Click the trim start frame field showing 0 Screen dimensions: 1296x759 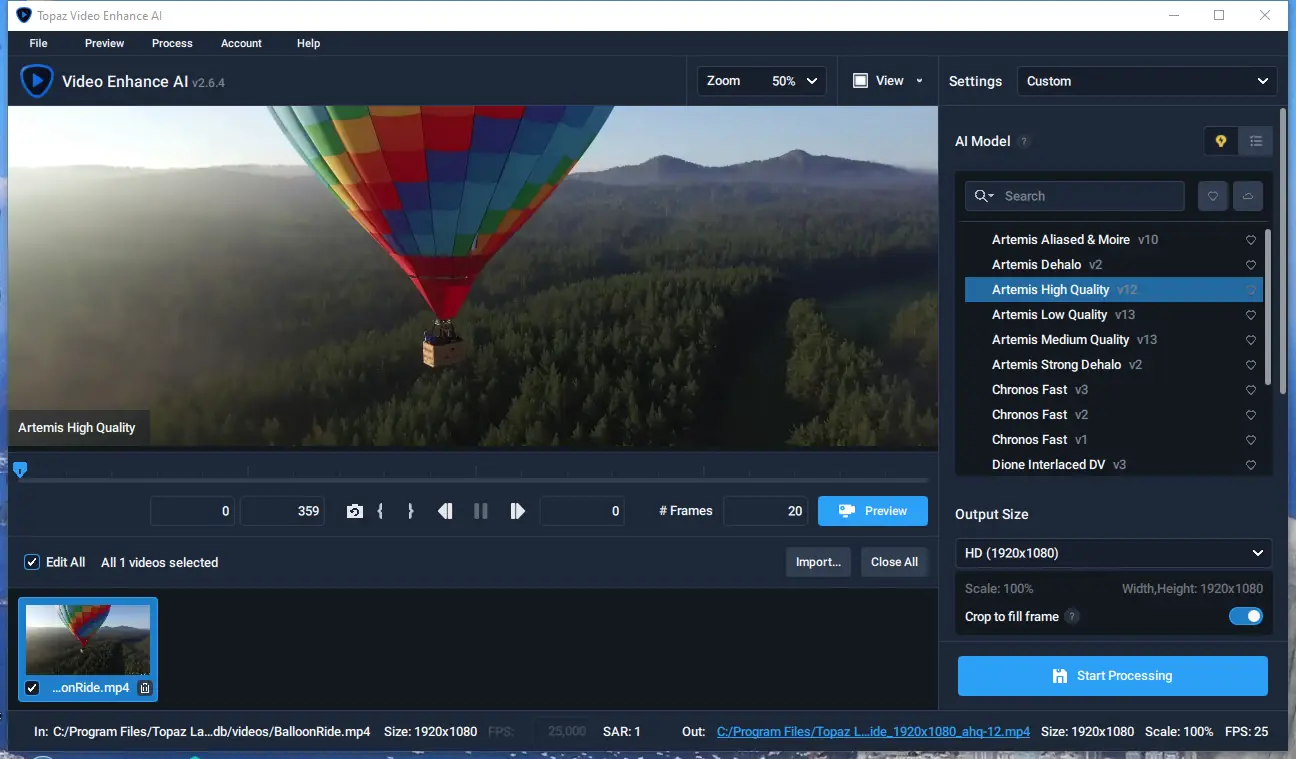tap(194, 511)
